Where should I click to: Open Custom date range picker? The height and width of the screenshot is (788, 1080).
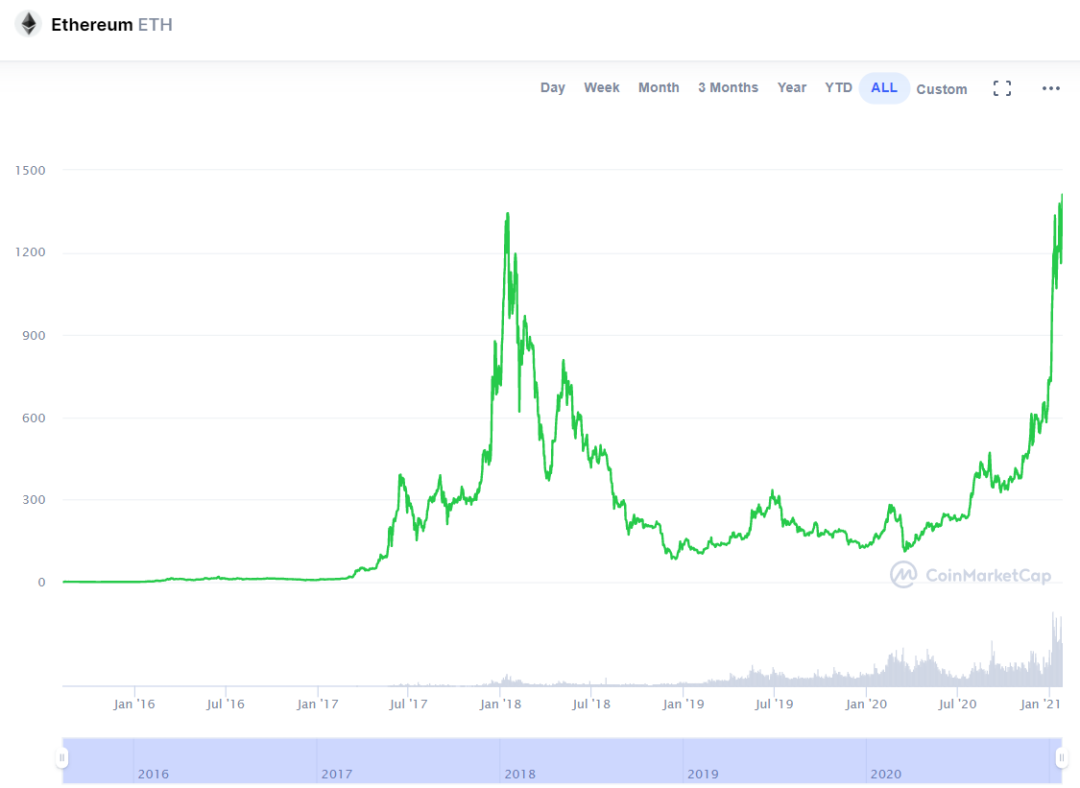click(942, 89)
